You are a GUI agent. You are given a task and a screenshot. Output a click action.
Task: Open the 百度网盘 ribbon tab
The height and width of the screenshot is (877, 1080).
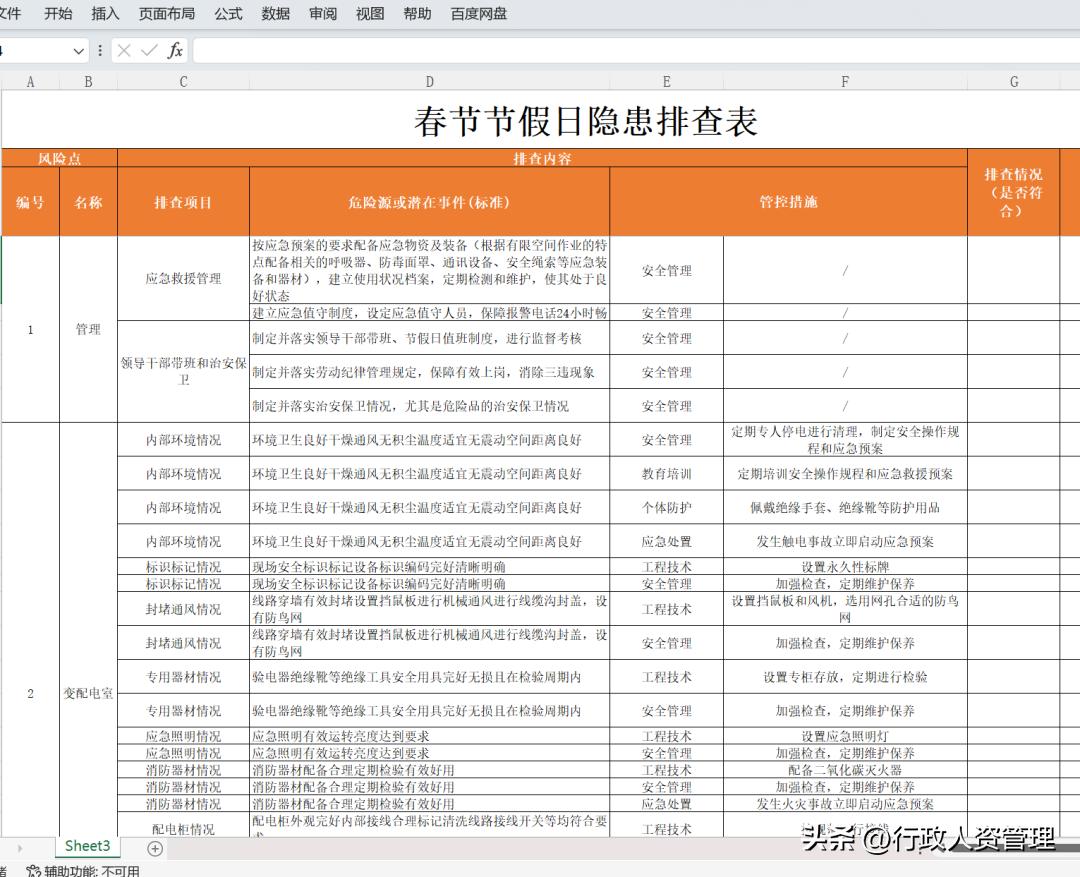[476, 14]
